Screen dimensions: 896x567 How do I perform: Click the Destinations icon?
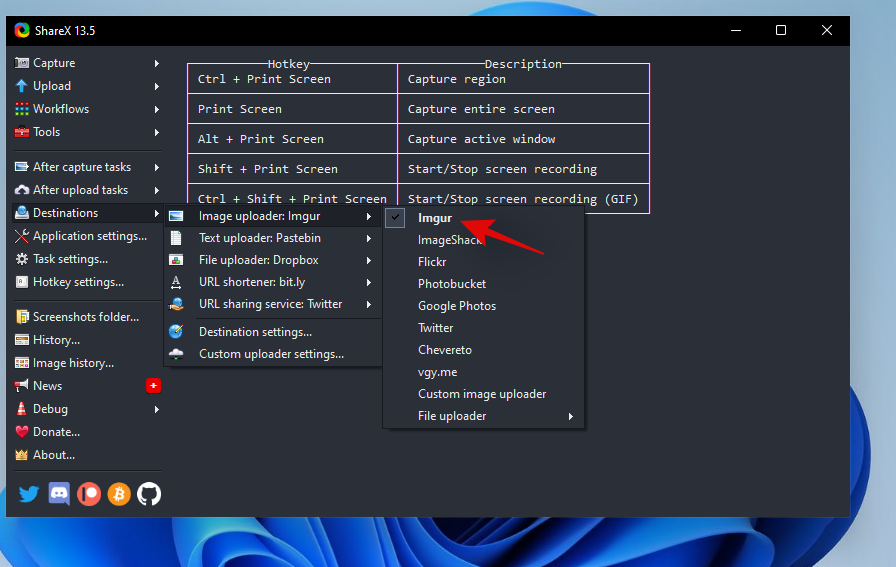pyautogui.click(x=22, y=213)
